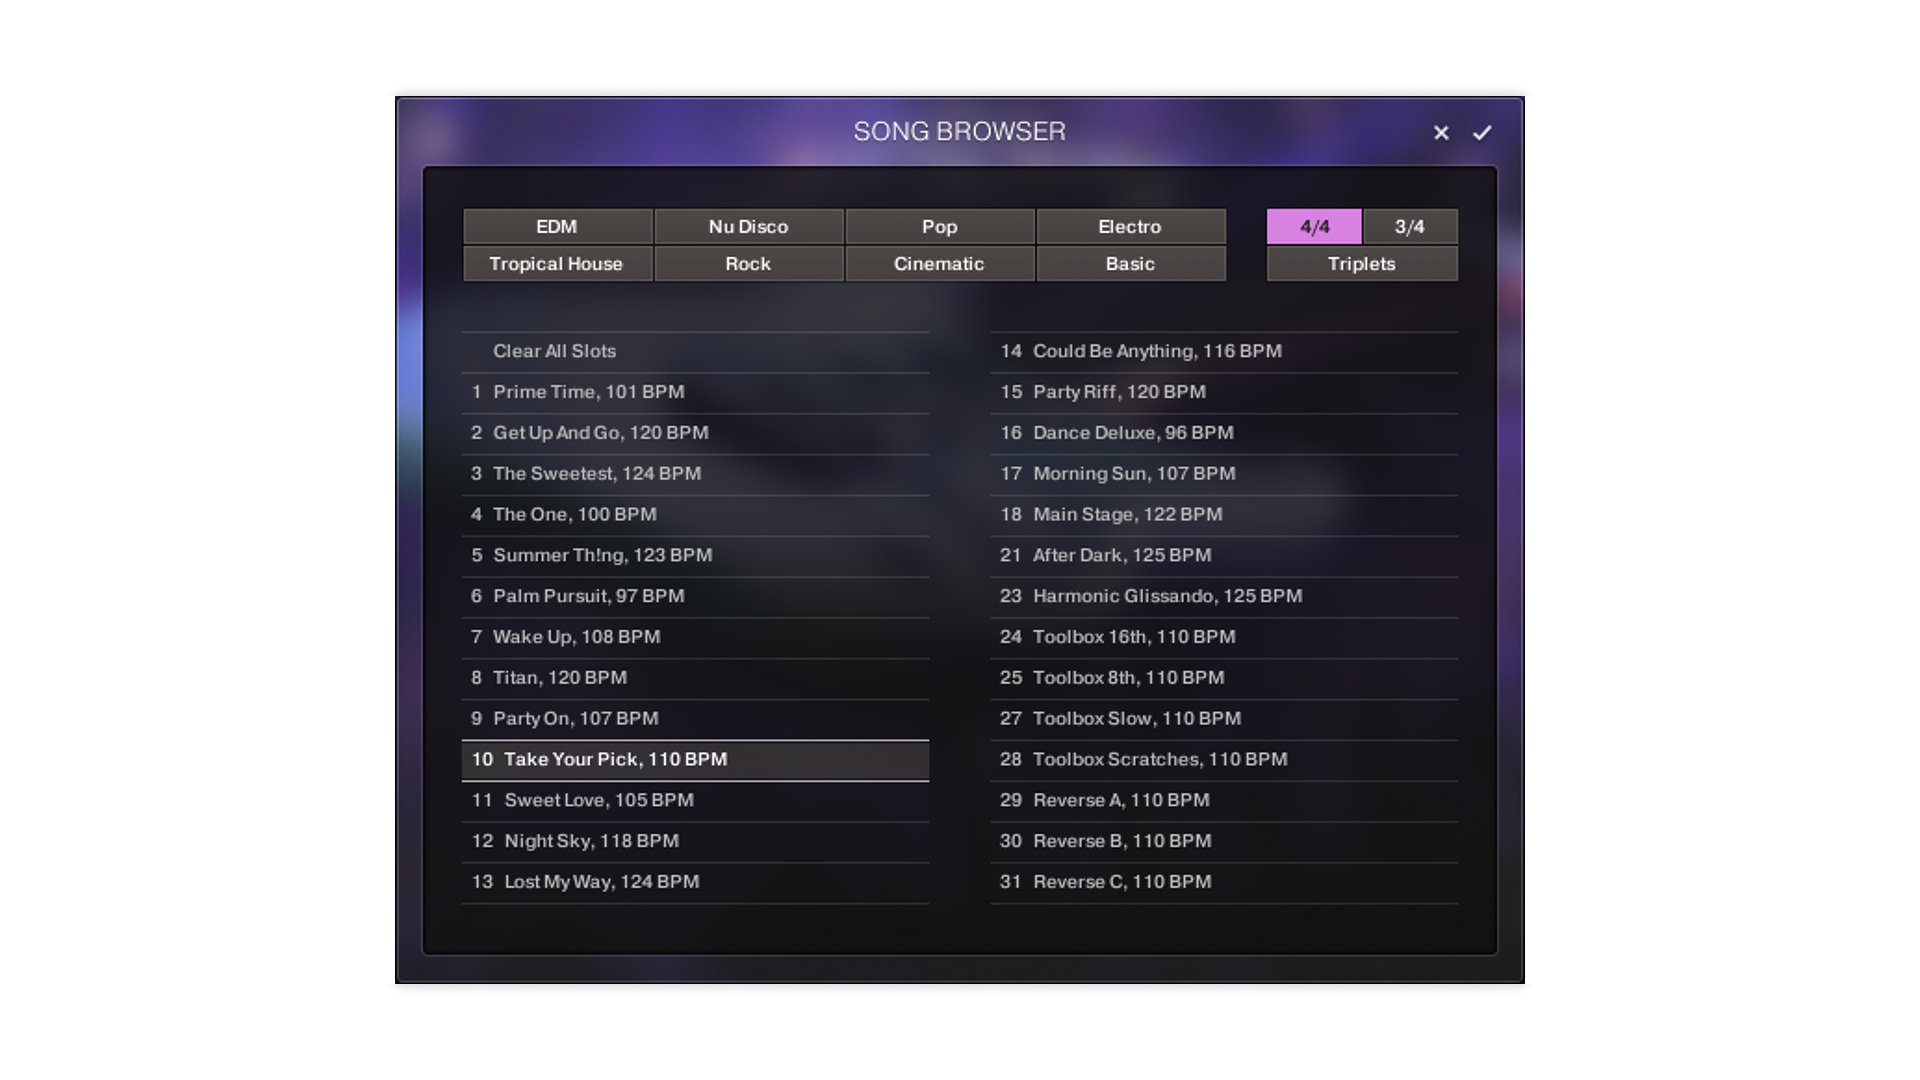Load Harmonic Glissando, 125 BPM
The height and width of the screenshot is (1080, 1920).
(1167, 596)
